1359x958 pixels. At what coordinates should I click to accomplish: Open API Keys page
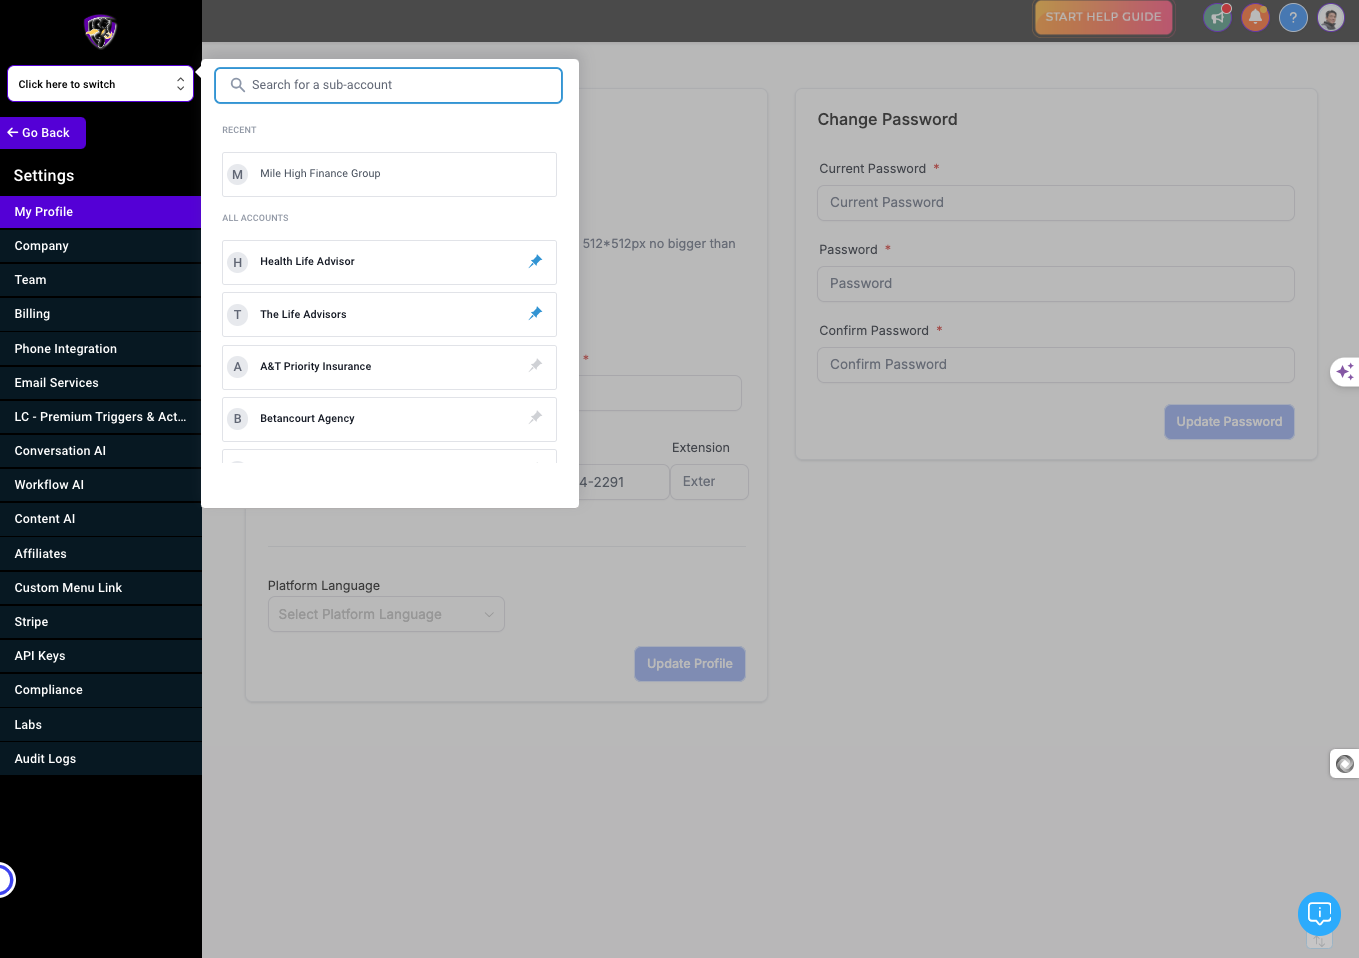tap(100, 656)
